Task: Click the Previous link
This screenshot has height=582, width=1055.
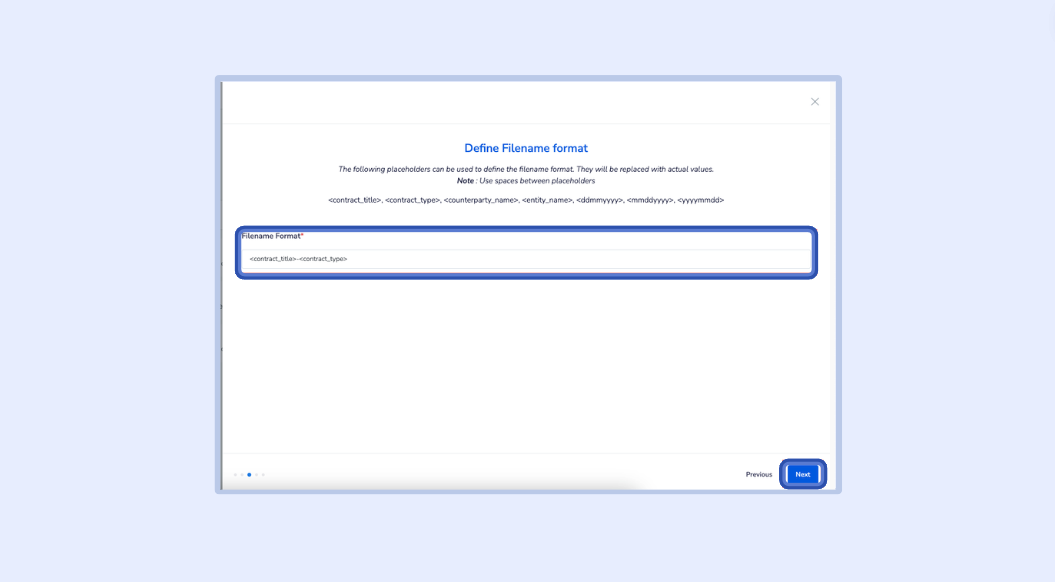Action: 758,474
